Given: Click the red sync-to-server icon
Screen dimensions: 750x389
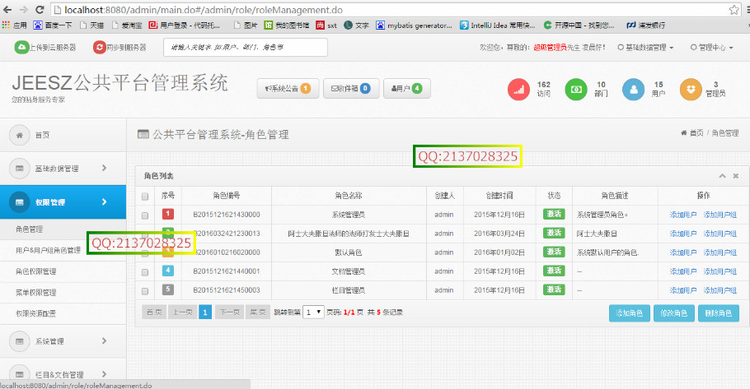Looking at the screenshot, I should pos(99,47).
